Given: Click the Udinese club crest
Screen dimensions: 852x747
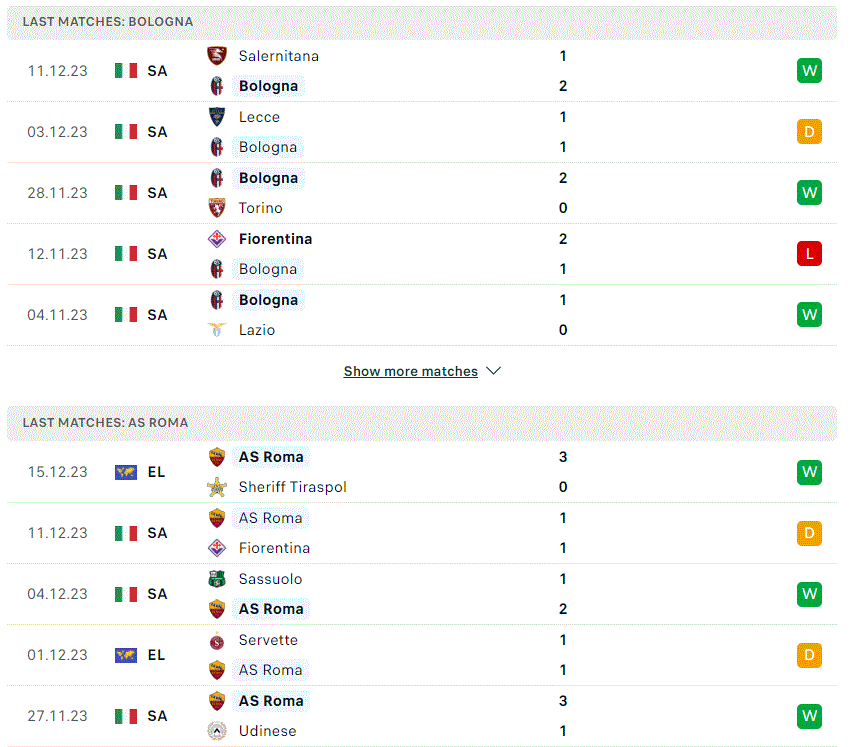Looking at the screenshot, I should pyautogui.click(x=217, y=731).
